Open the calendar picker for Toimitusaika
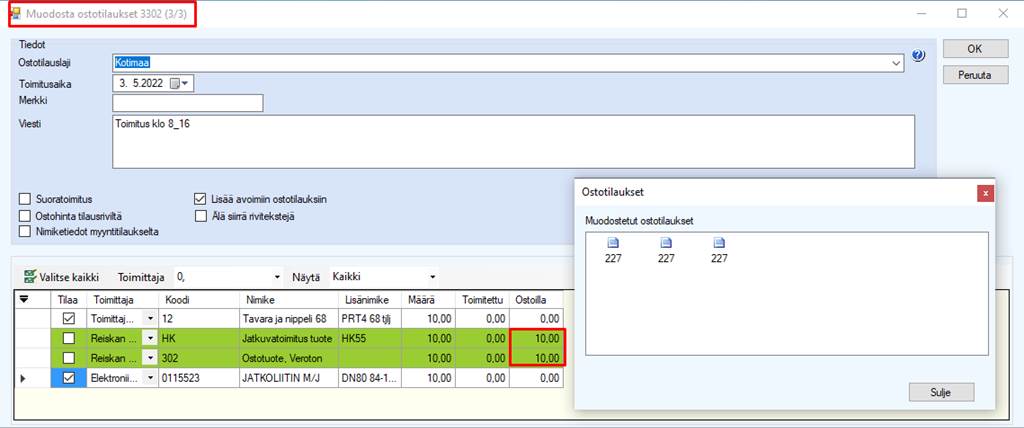Screen dimensions: 1024x428 179,84
